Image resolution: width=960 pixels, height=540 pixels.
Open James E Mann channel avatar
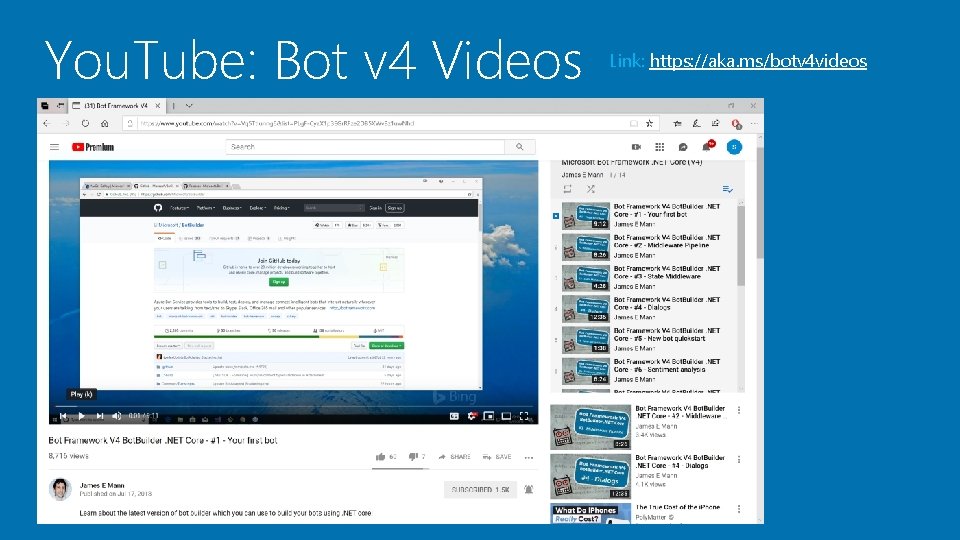[x=60, y=489]
